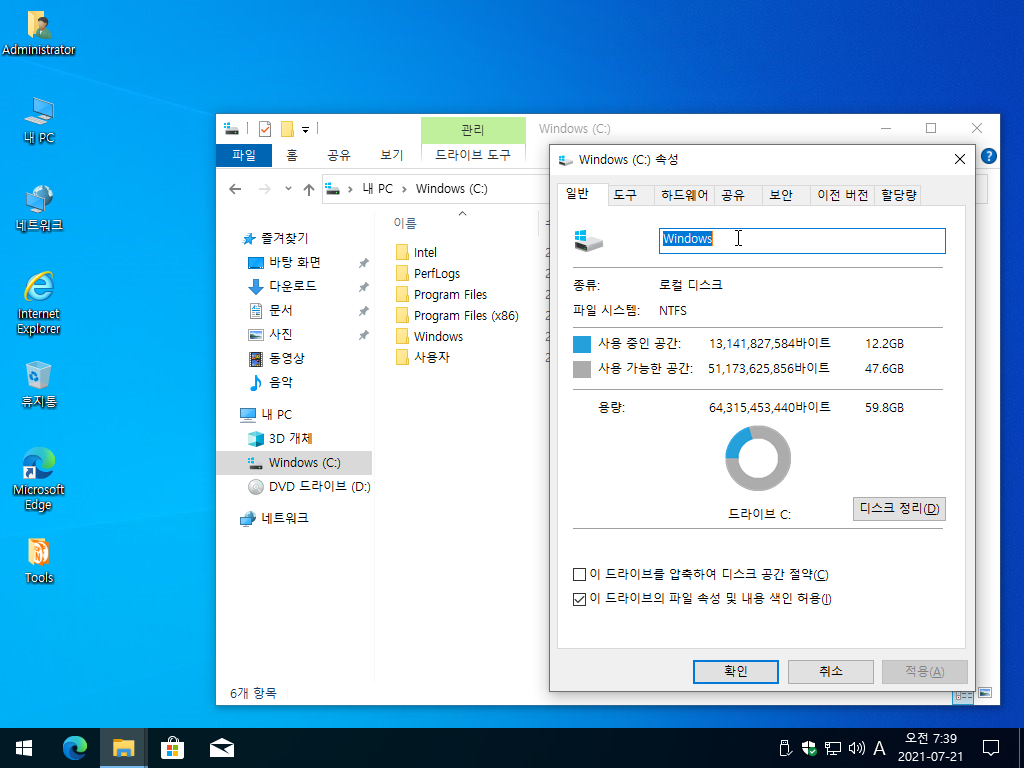
Task: Click the drive usage donut chart
Action: click(758, 458)
